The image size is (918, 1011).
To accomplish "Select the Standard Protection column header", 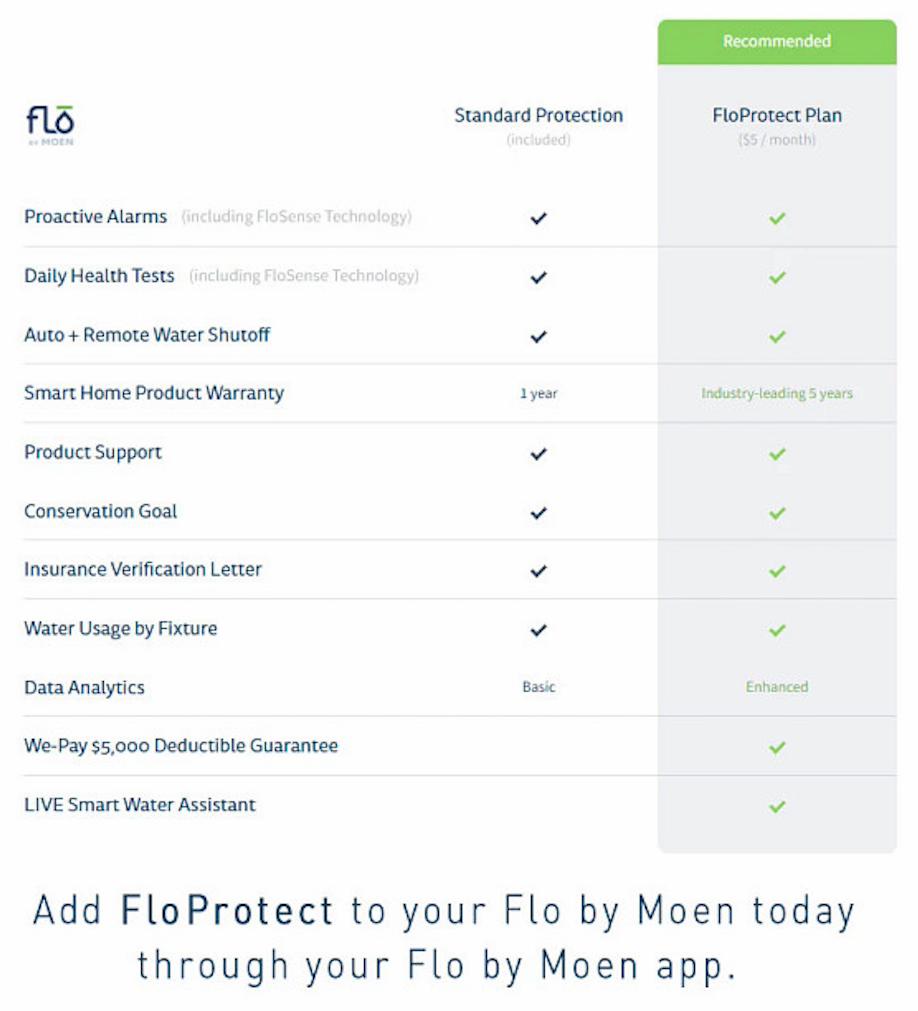I will [x=538, y=116].
